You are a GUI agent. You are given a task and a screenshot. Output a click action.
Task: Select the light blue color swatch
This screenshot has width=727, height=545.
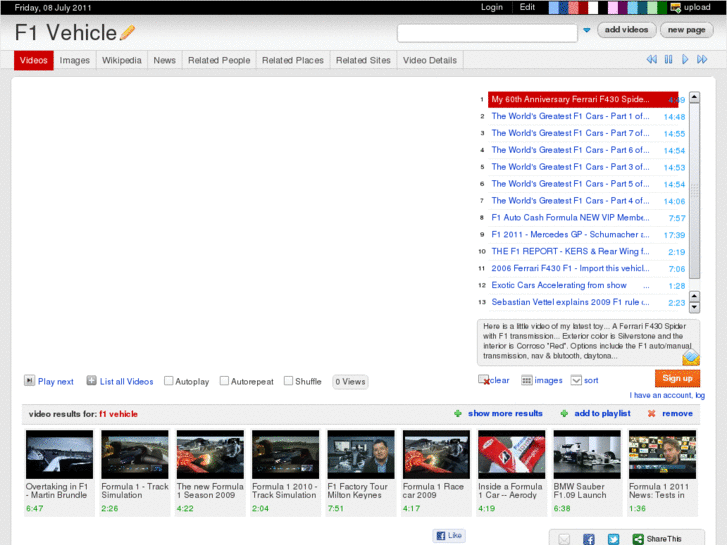[554, 7]
